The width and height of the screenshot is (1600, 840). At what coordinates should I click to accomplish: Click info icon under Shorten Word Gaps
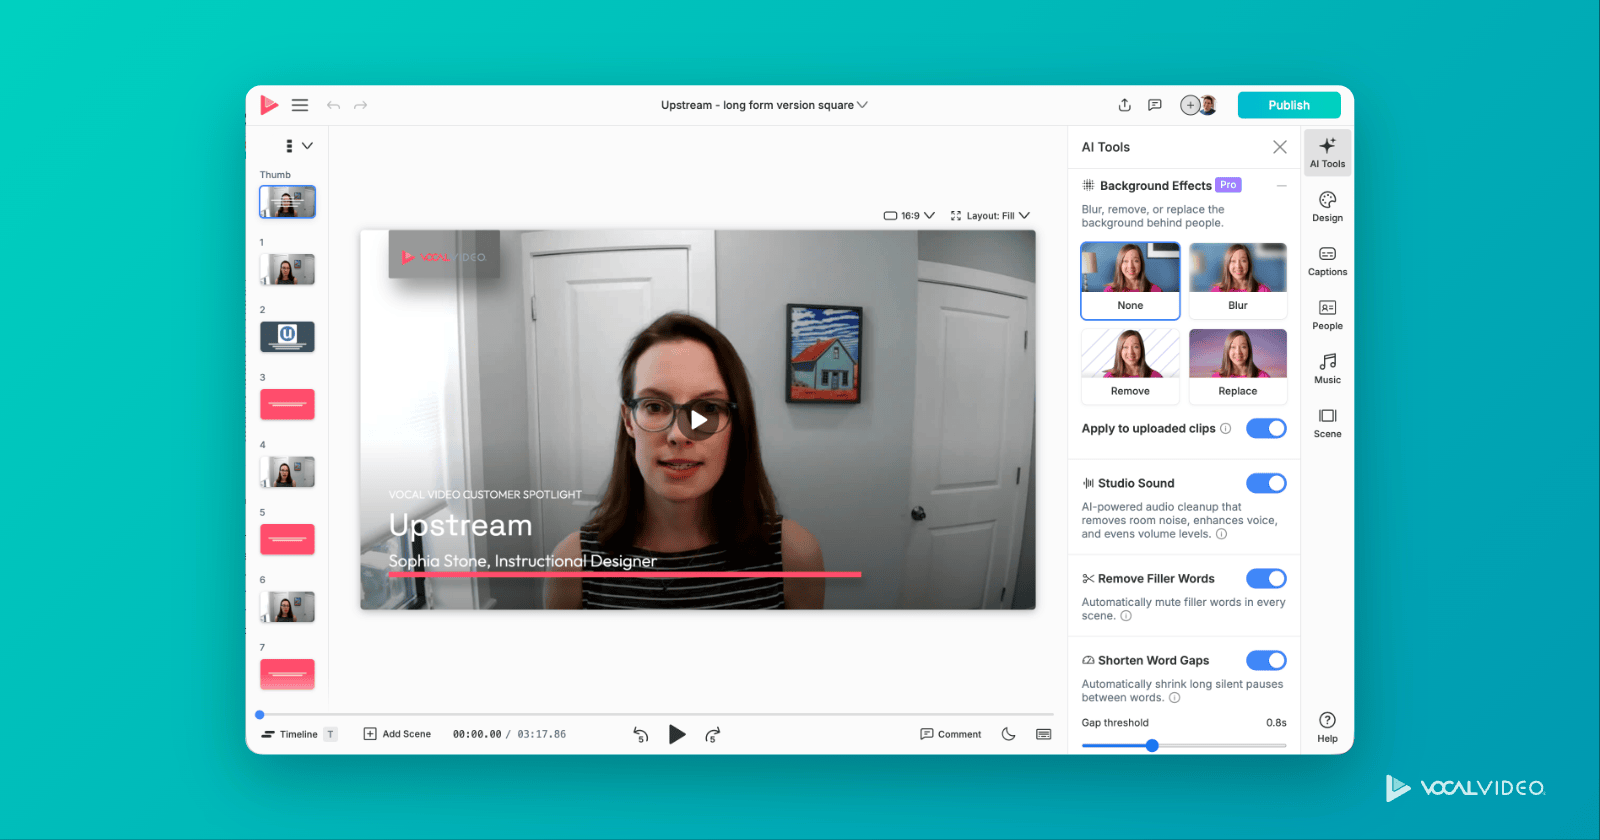1175,698
